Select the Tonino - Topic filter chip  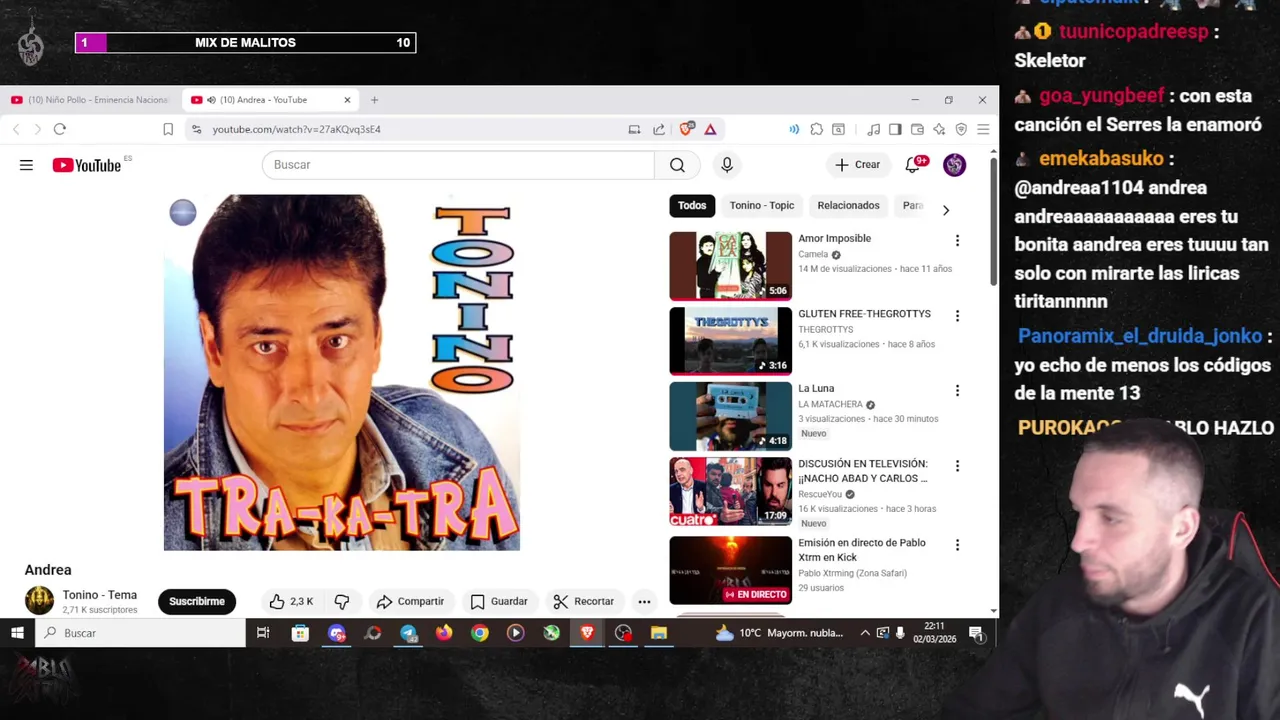pyautogui.click(x=762, y=205)
